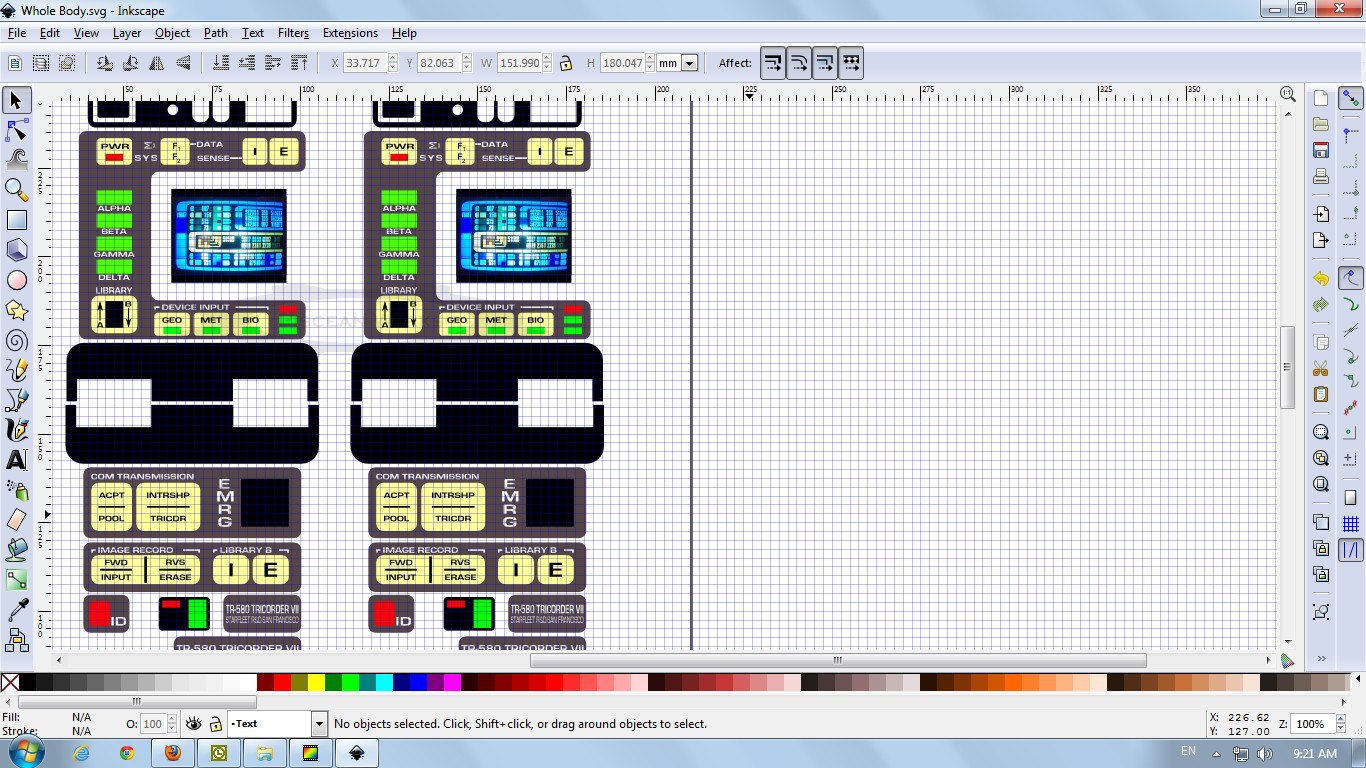Open the Object menu
1366x768 pixels.
tap(172, 33)
